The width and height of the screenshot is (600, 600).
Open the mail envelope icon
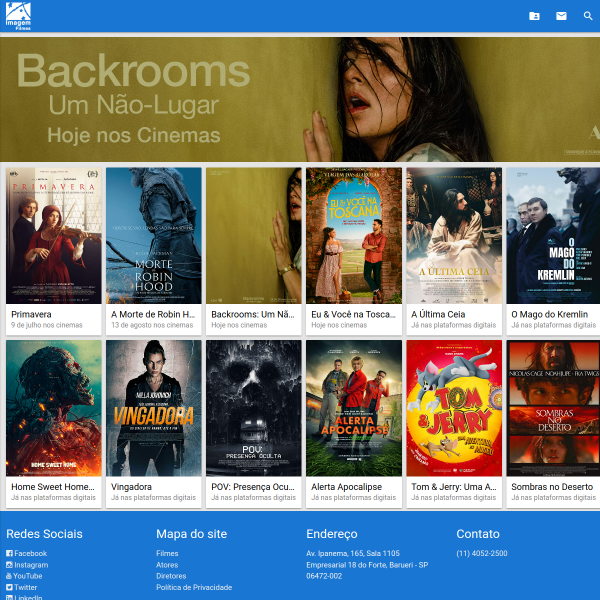[x=561, y=16]
